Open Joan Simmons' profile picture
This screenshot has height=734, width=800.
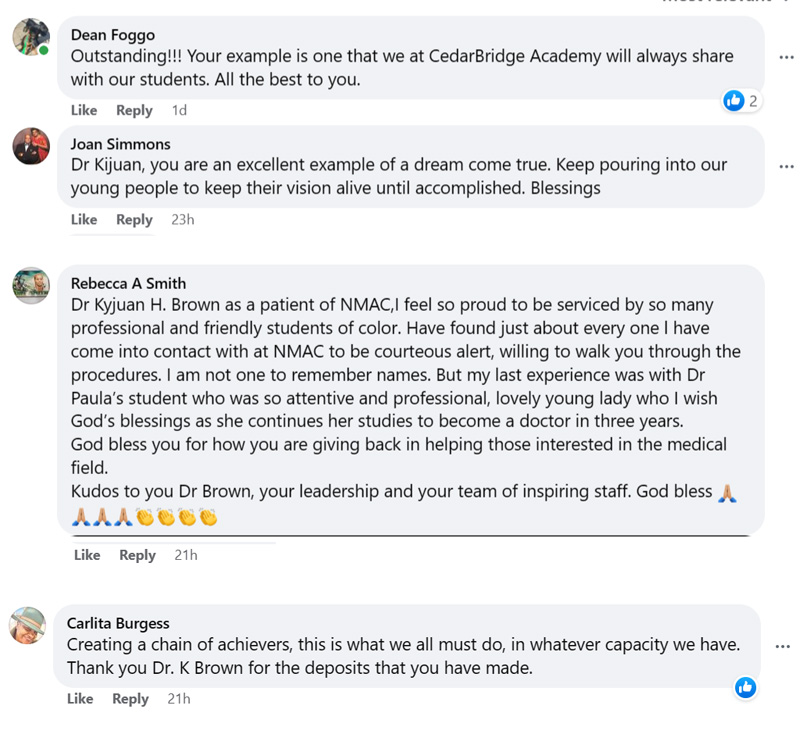[x=31, y=146]
